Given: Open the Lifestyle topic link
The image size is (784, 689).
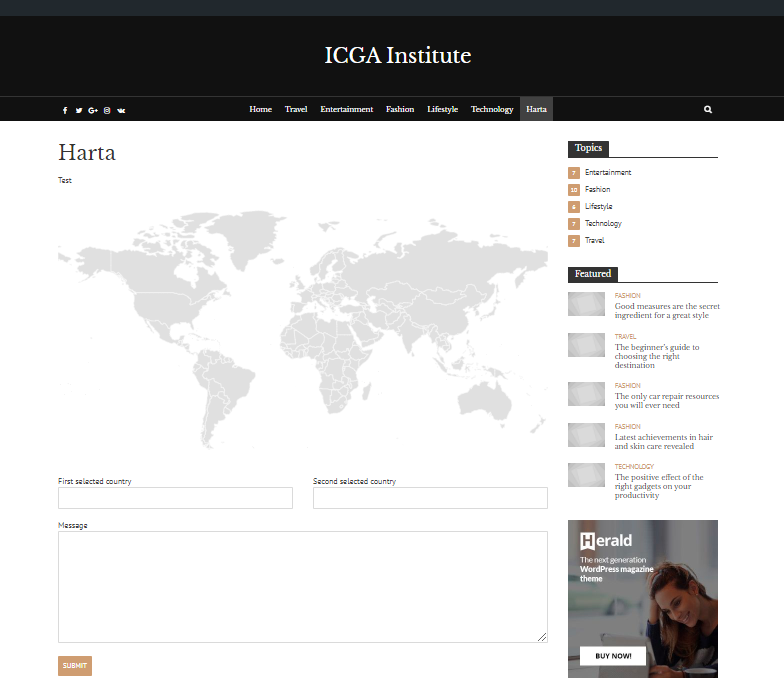Looking at the screenshot, I should click(598, 207).
